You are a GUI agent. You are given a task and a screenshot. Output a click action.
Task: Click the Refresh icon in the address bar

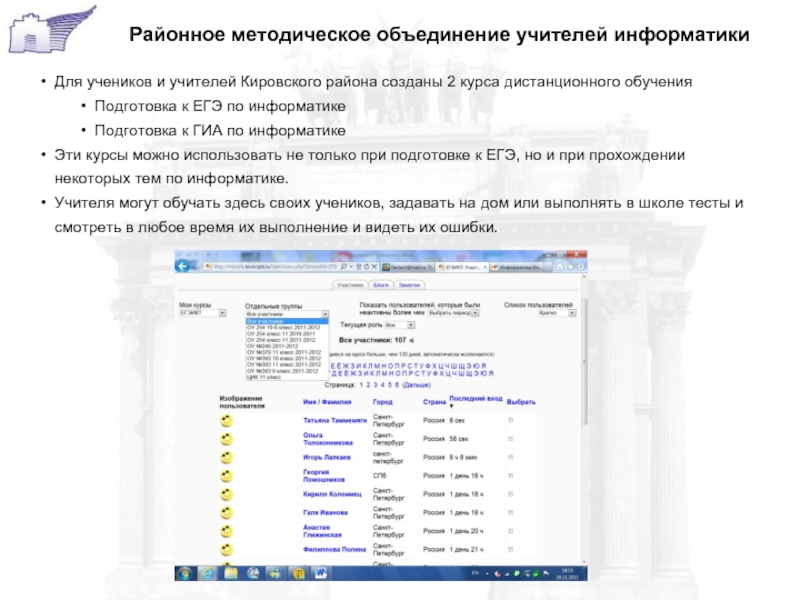click(x=366, y=266)
